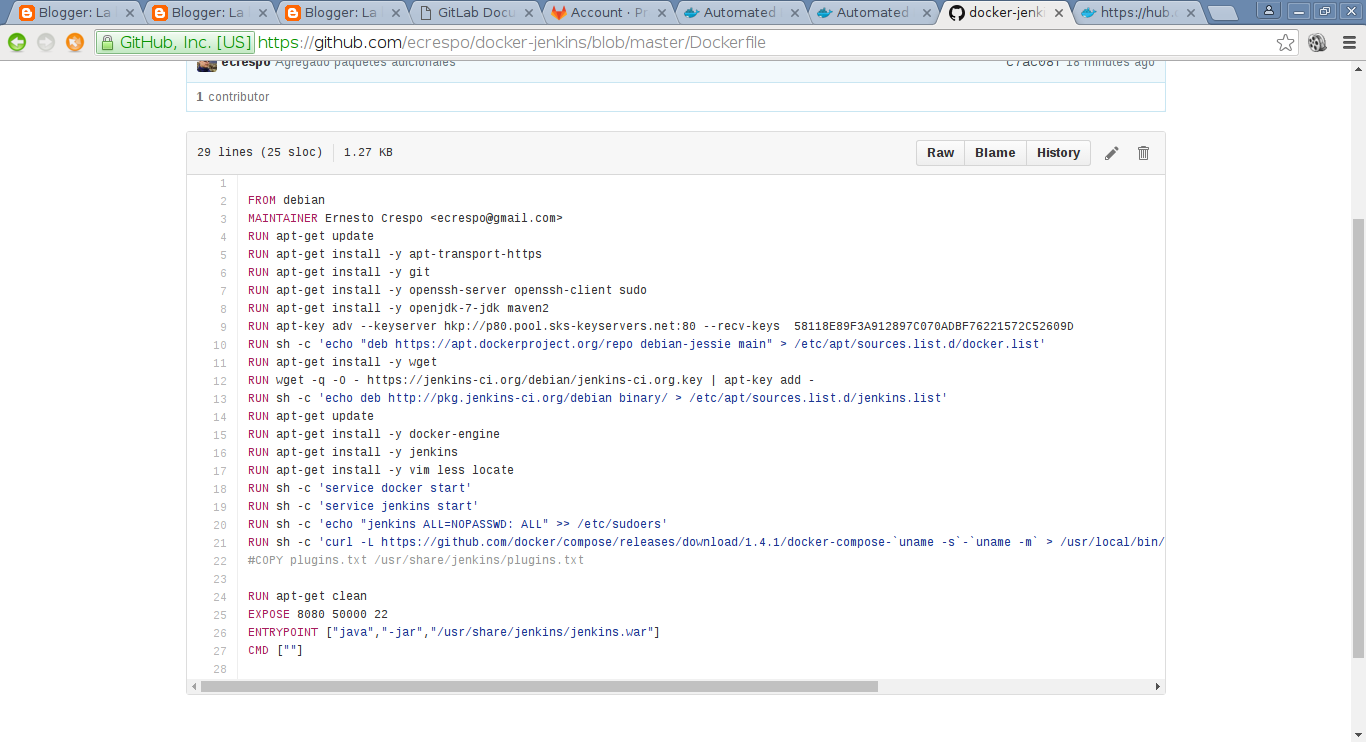Open the 1 contributor link
The image size is (1366, 742).
[x=233, y=97]
